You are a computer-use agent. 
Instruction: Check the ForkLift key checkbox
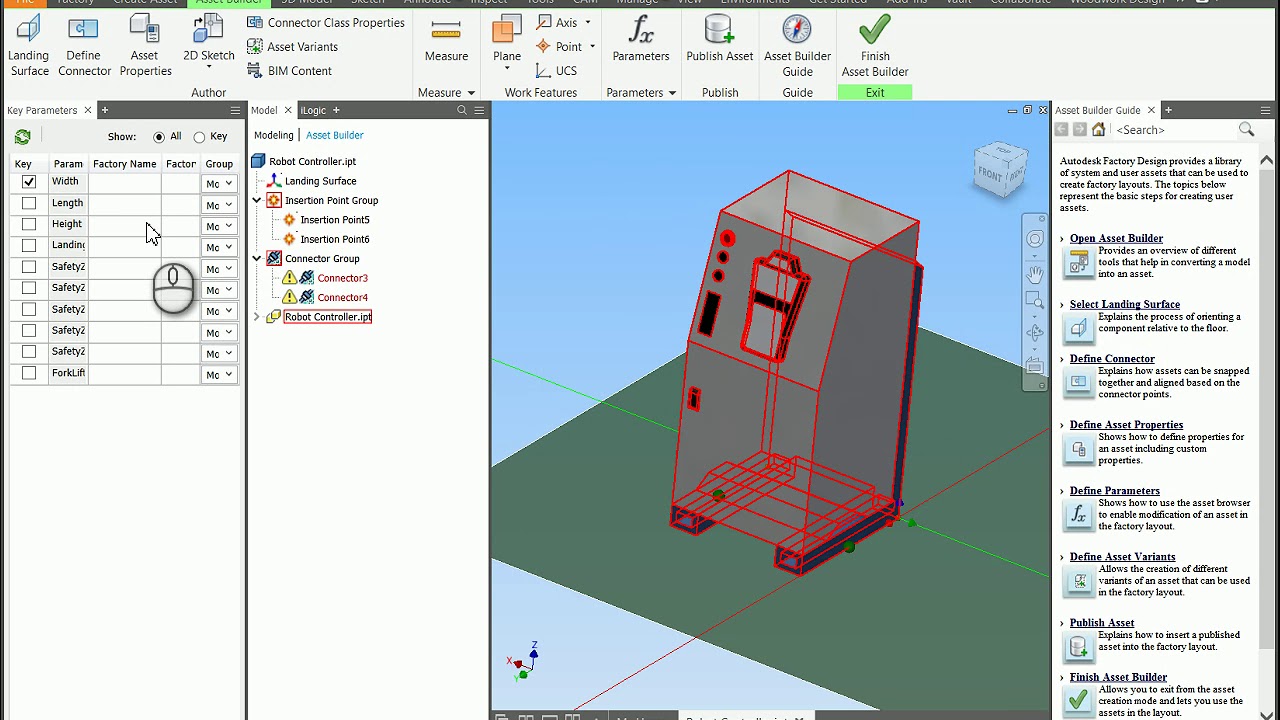pos(29,373)
